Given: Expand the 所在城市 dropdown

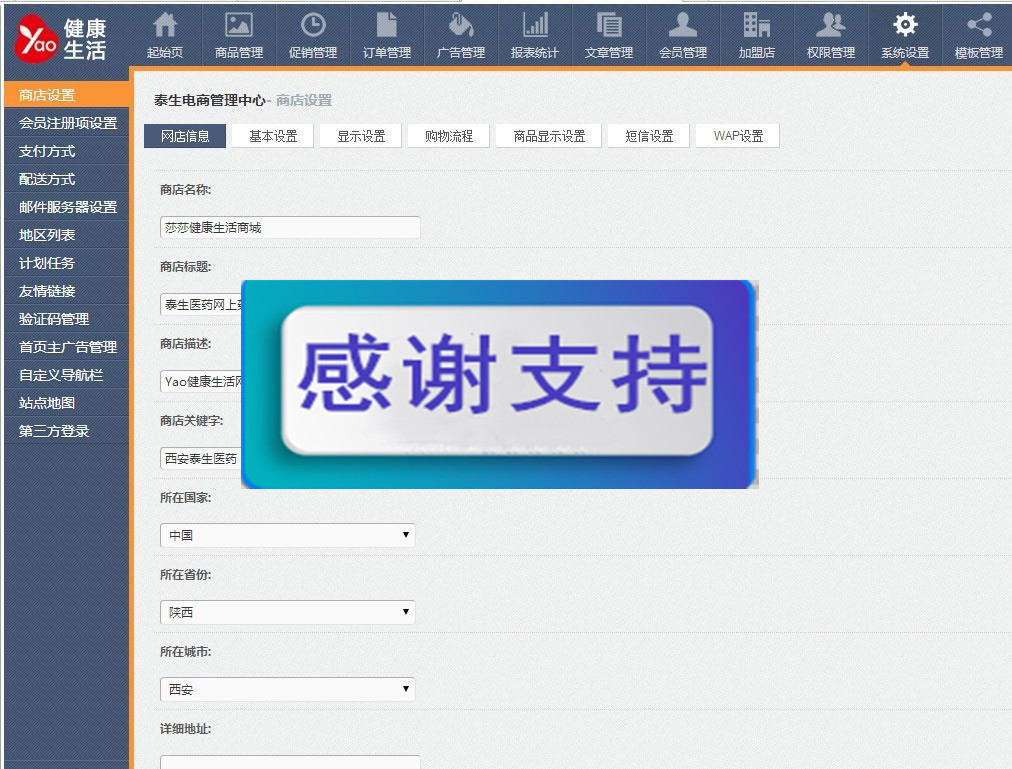Looking at the screenshot, I should pos(287,689).
